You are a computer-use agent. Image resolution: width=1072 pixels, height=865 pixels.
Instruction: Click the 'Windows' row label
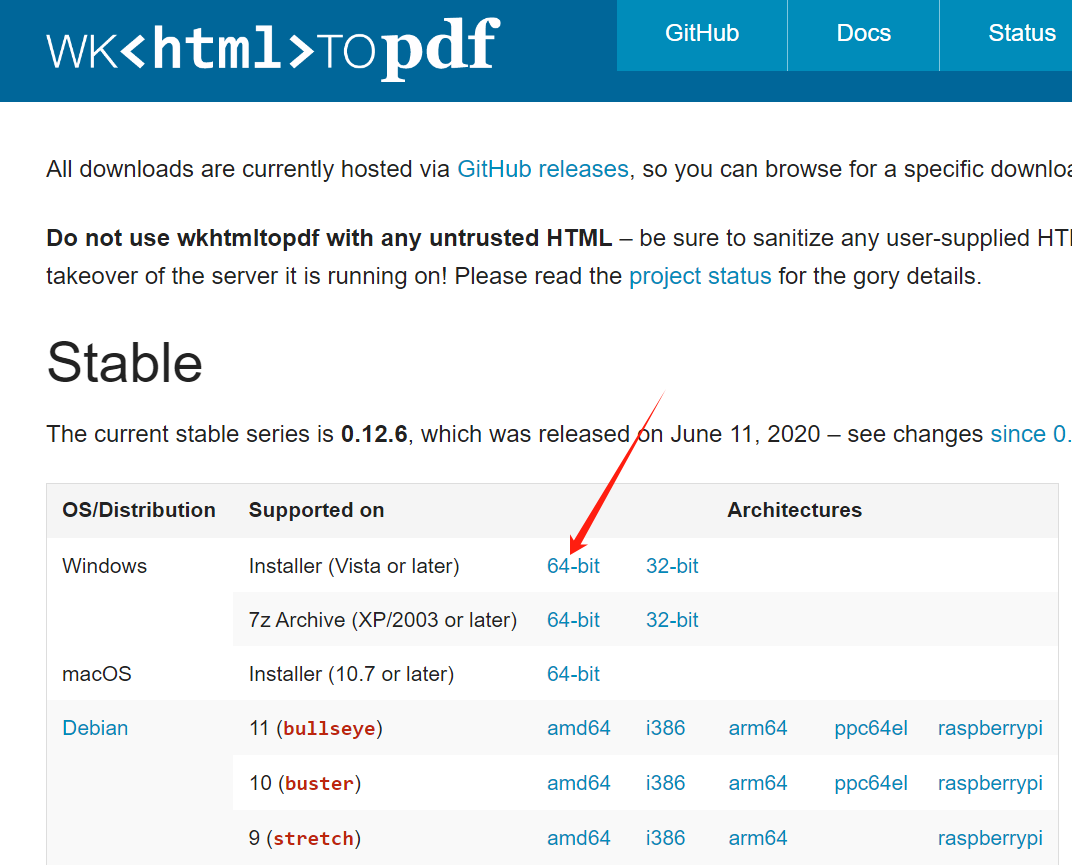click(x=105, y=566)
